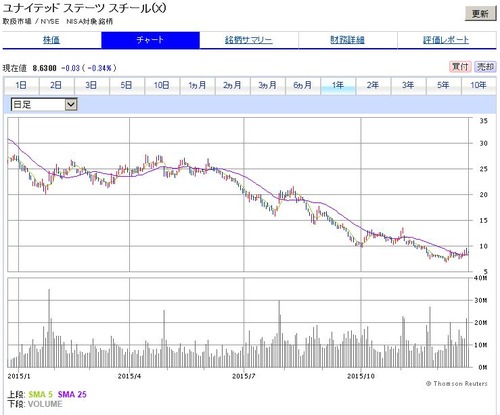Screen dimensions: 500x415
Task: Click the ユナイテッド ステーツ スチール title
Action: (x=84, y=8)
